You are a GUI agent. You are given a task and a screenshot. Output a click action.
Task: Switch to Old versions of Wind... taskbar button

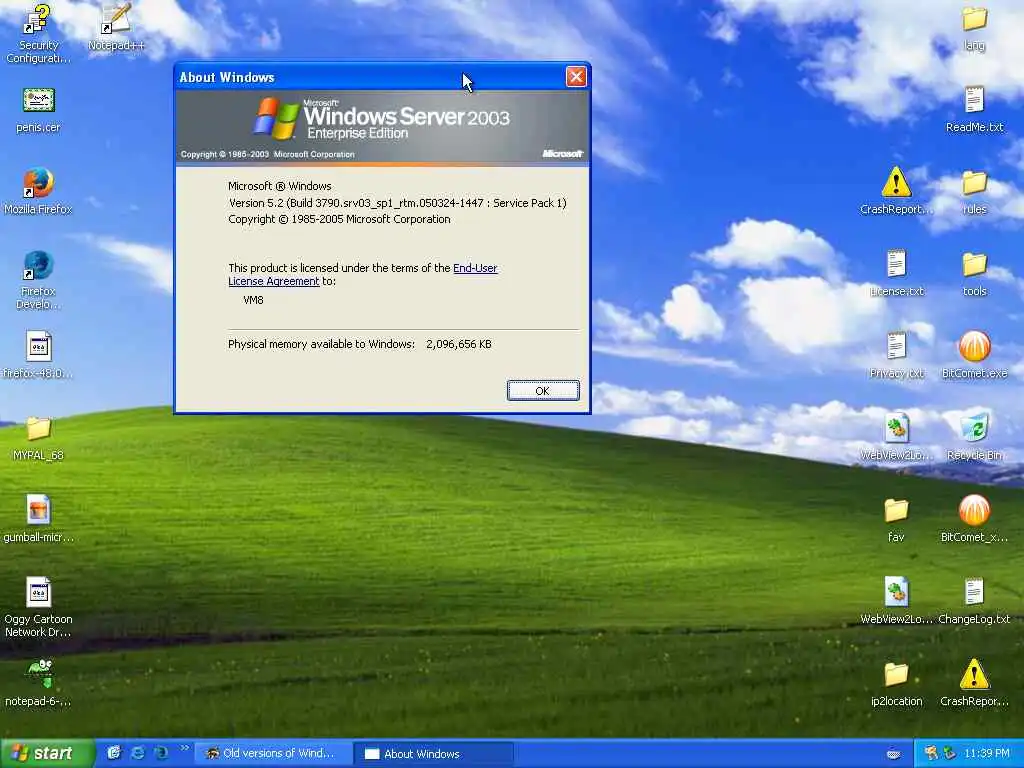(x=272, y=754)
